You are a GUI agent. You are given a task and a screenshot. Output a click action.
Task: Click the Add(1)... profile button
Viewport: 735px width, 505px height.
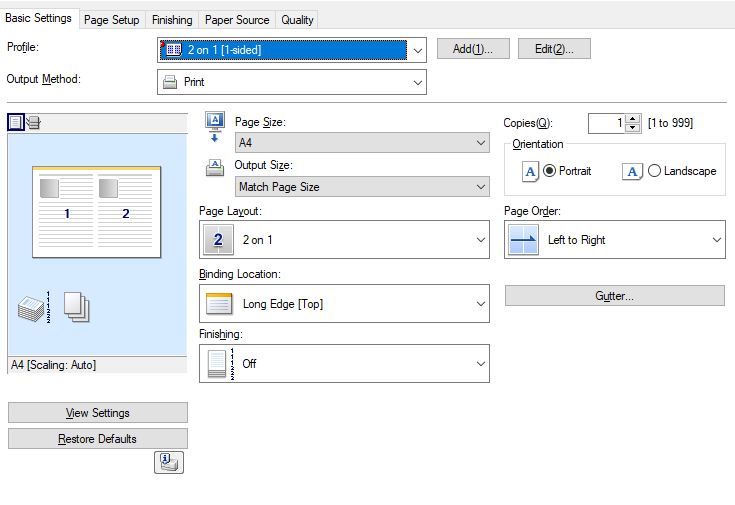[x=473, y=49]
